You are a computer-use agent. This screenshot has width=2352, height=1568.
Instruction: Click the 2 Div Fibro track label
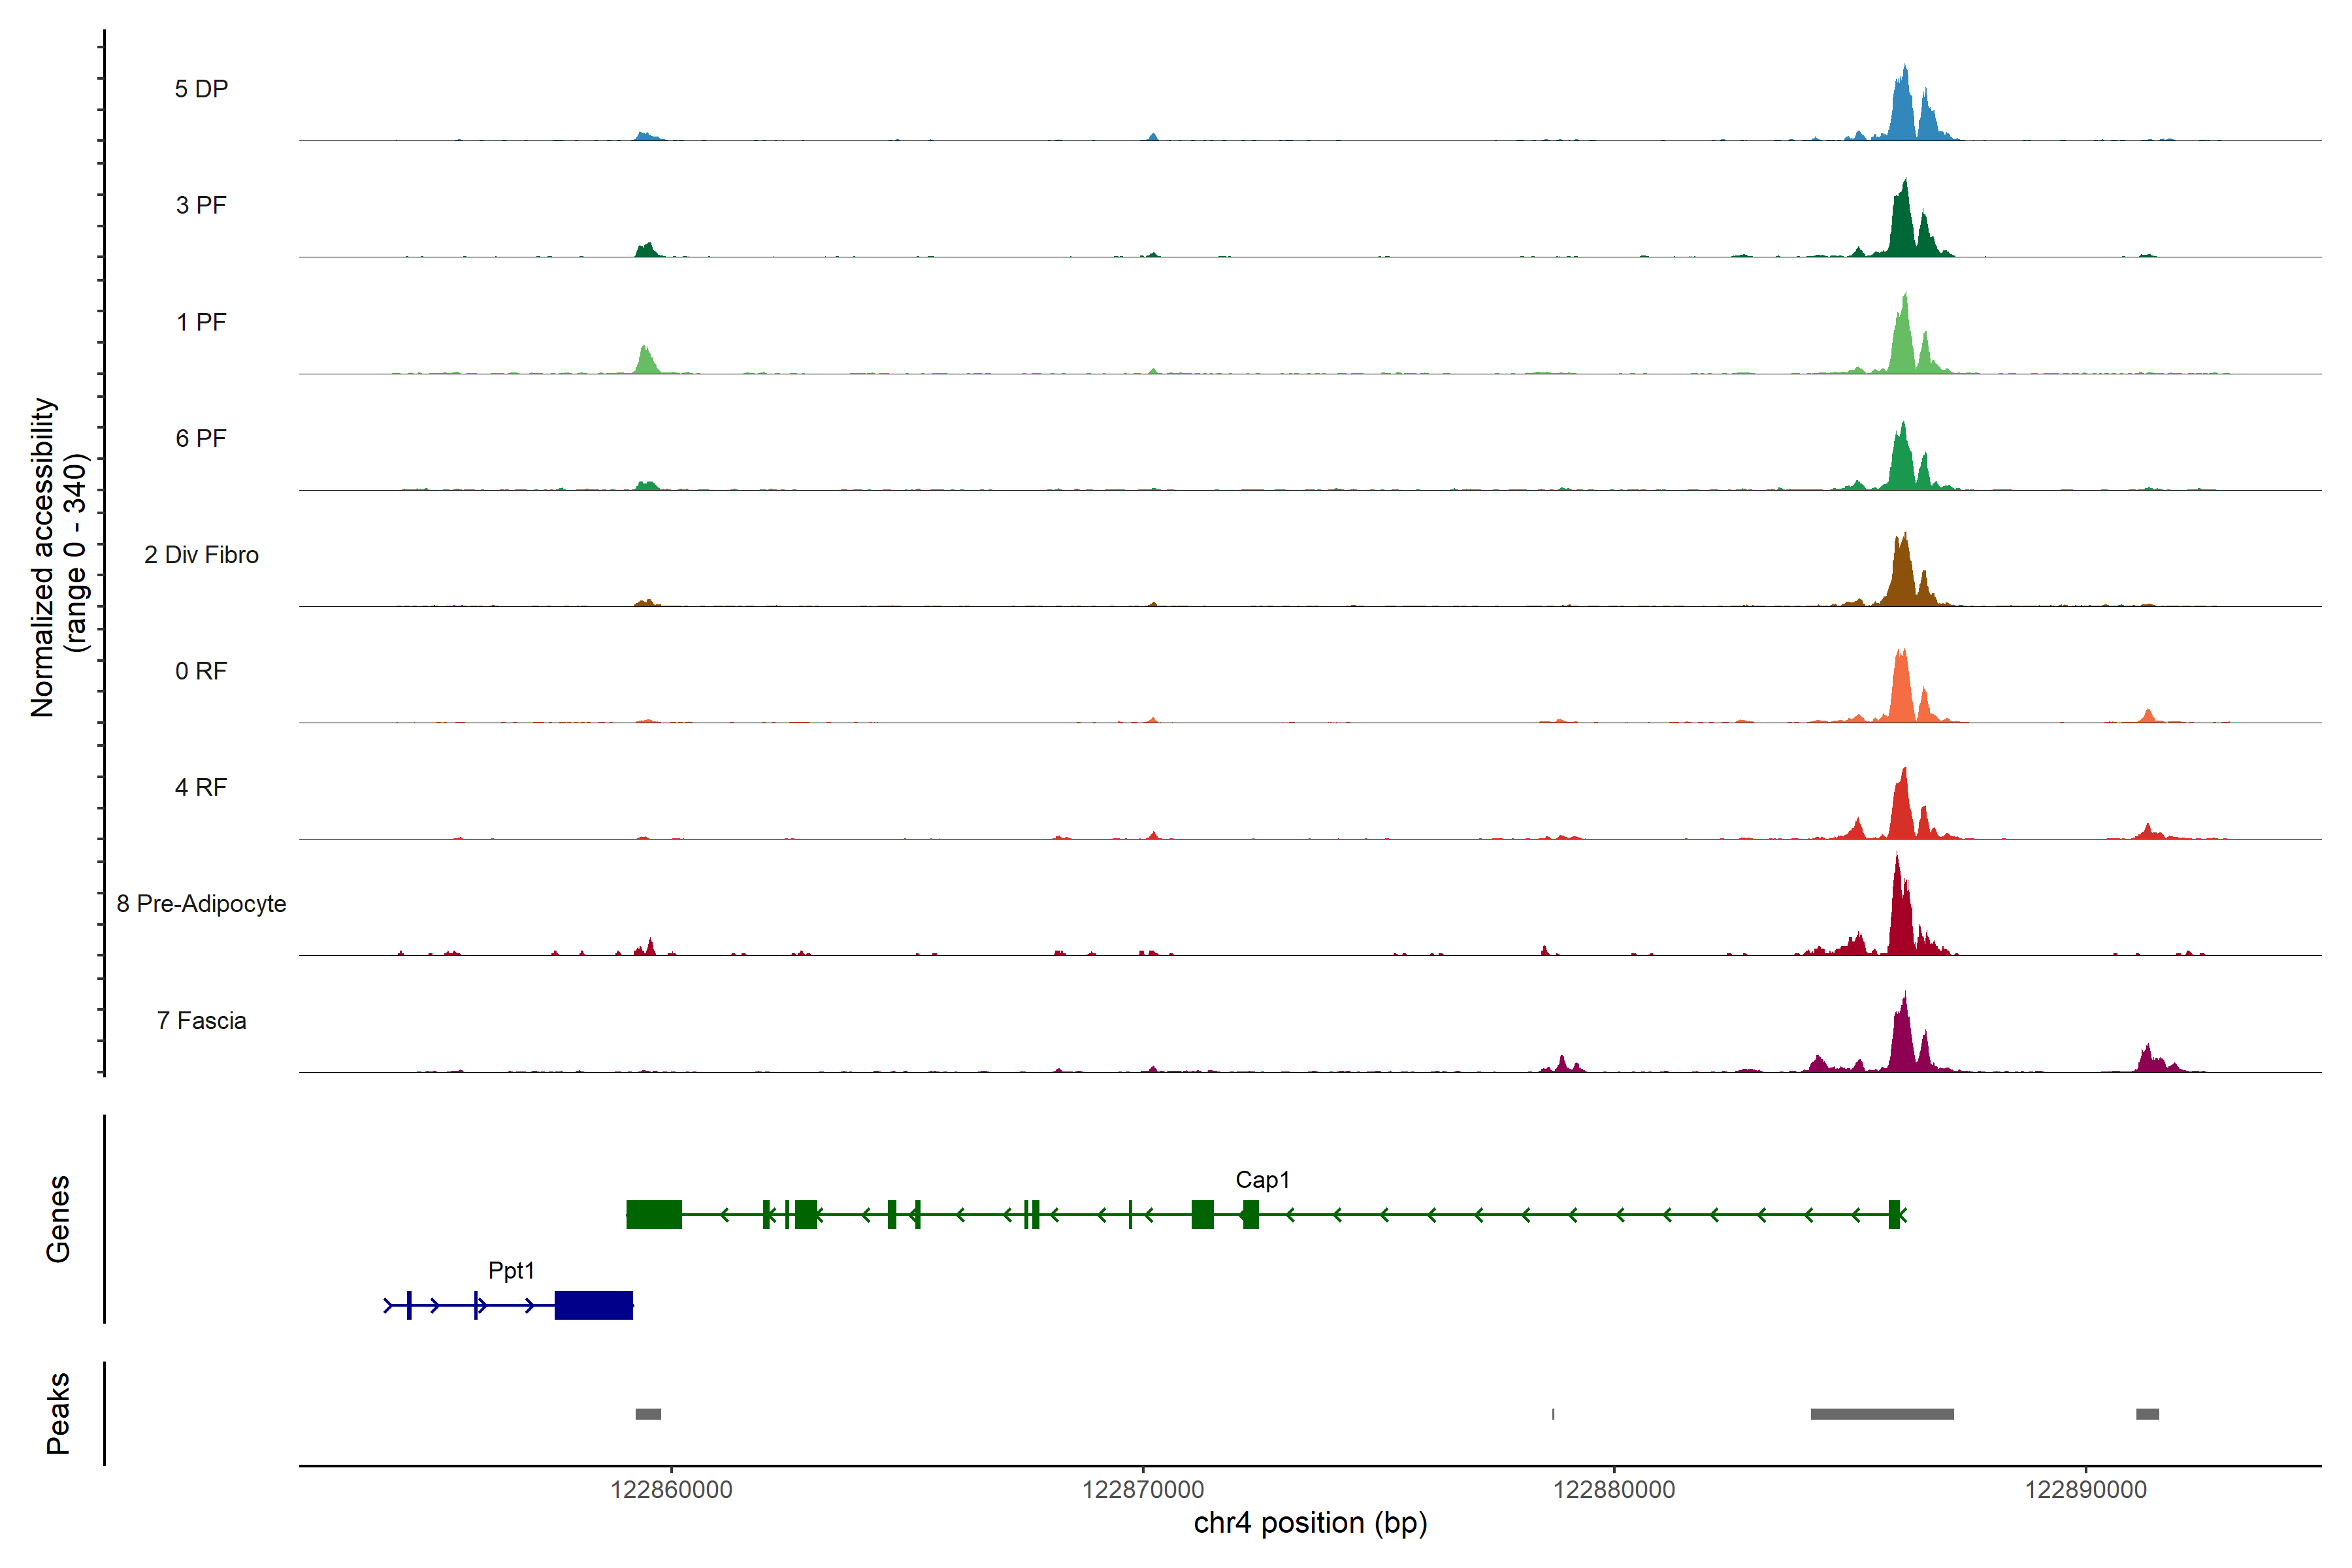coord(201,555)
